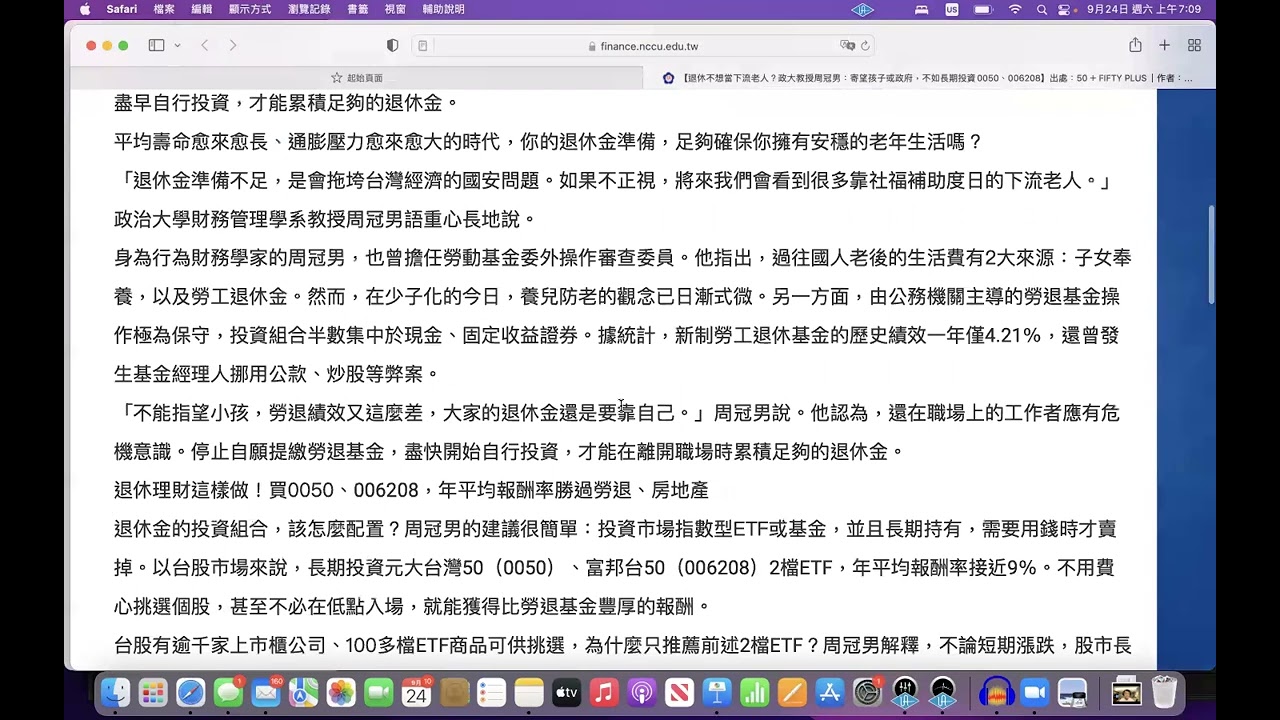1280x720 pixels.
Task: Open the Safari sidebar panel
Action: pyautogui.click(x=156, y=45)
